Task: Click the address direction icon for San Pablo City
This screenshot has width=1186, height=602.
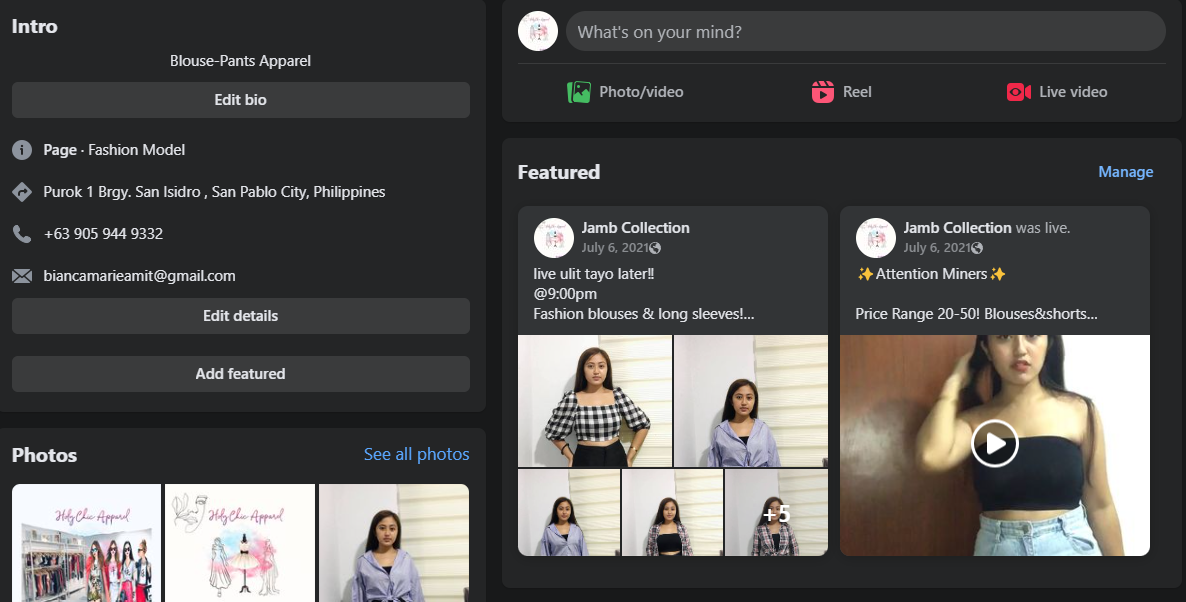Action: [x=22, y=192]
